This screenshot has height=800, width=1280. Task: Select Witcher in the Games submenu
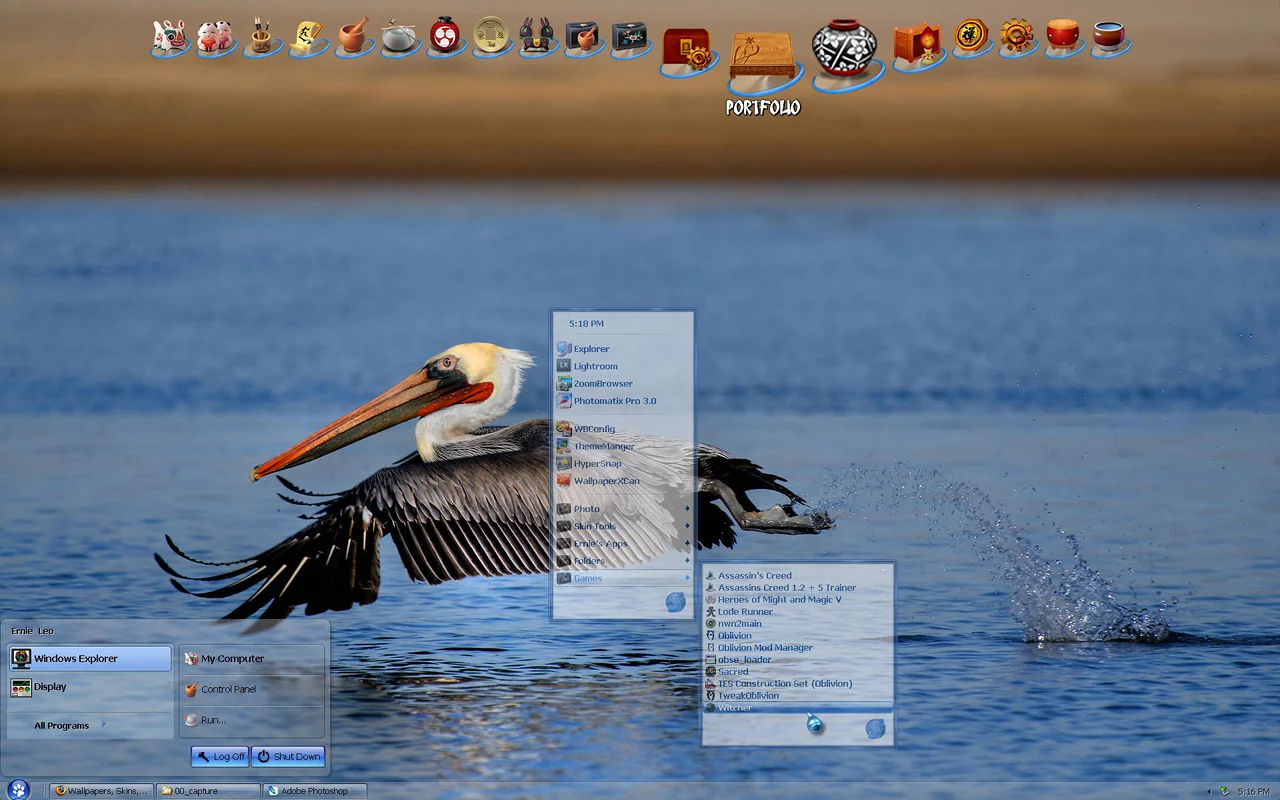735,708
